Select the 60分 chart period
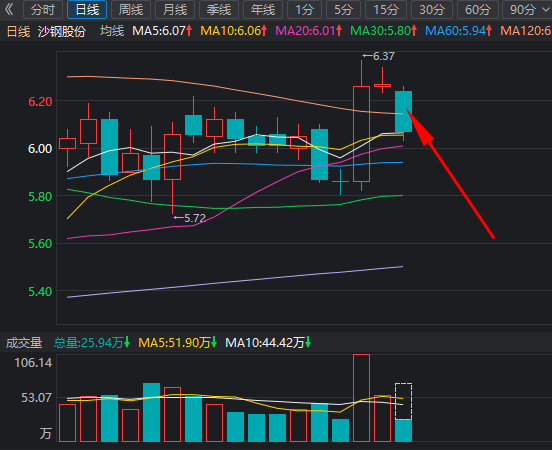The height and width of the screenshot is (450, 552). (477, 10)
